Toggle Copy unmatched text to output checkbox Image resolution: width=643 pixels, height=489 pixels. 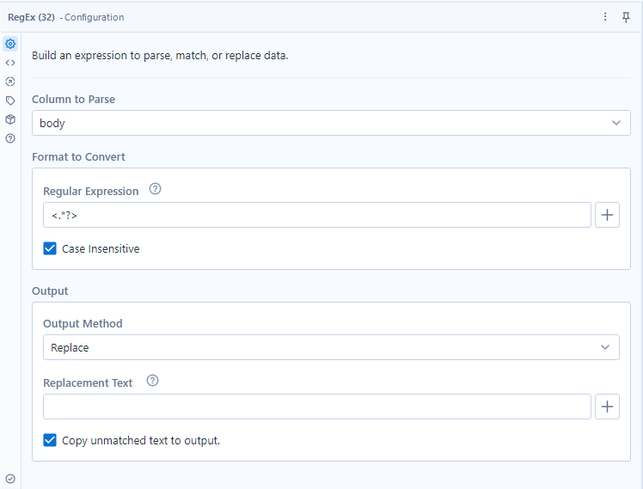(x=50, y=440)
